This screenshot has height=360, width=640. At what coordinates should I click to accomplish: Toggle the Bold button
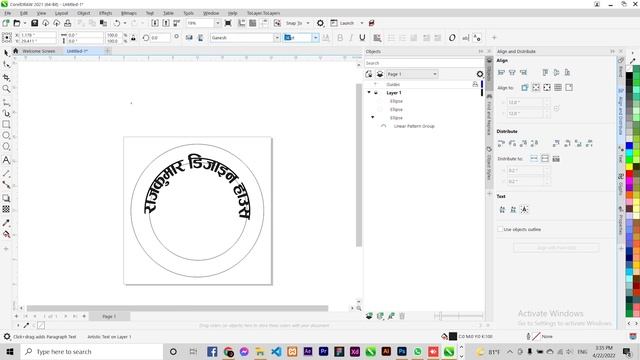coord(340,38)
